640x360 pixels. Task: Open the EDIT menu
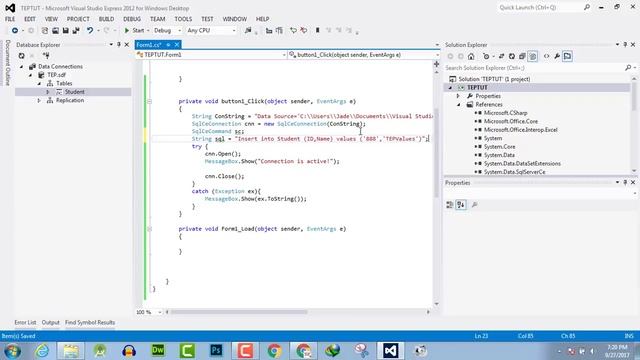(x=30, y=19)
